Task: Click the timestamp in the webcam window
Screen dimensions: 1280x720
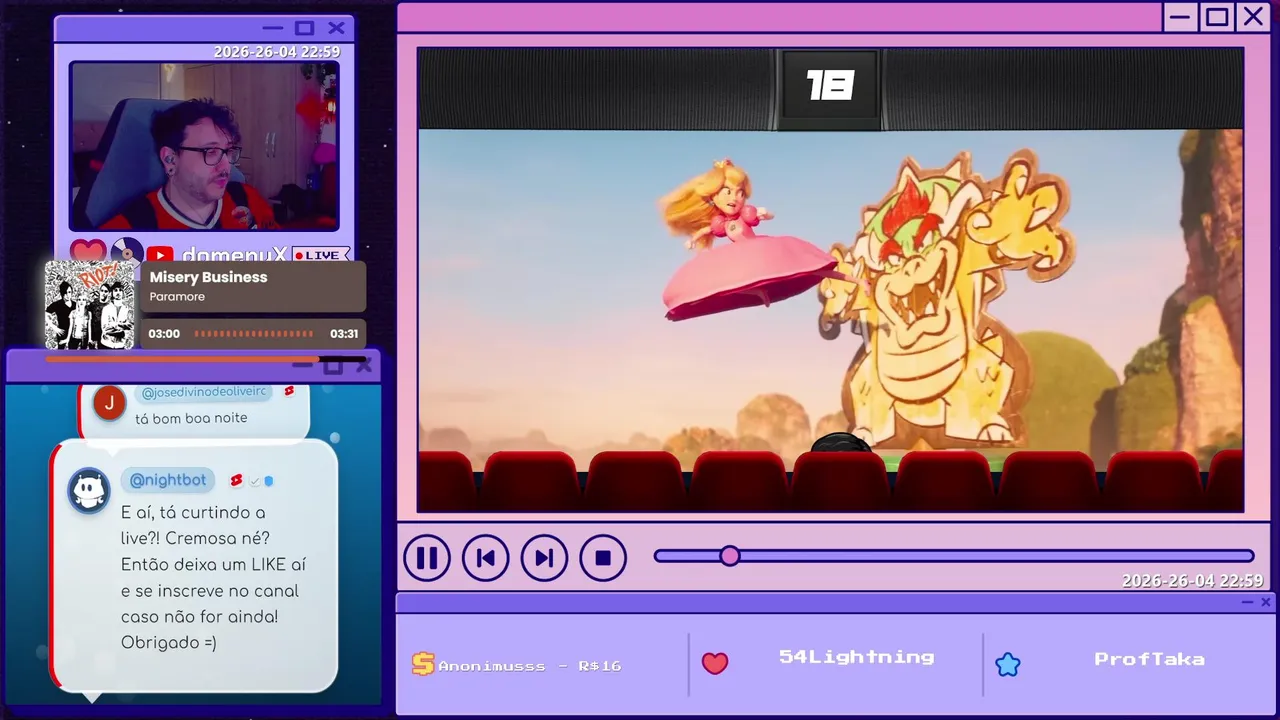Action: (277, 52)
